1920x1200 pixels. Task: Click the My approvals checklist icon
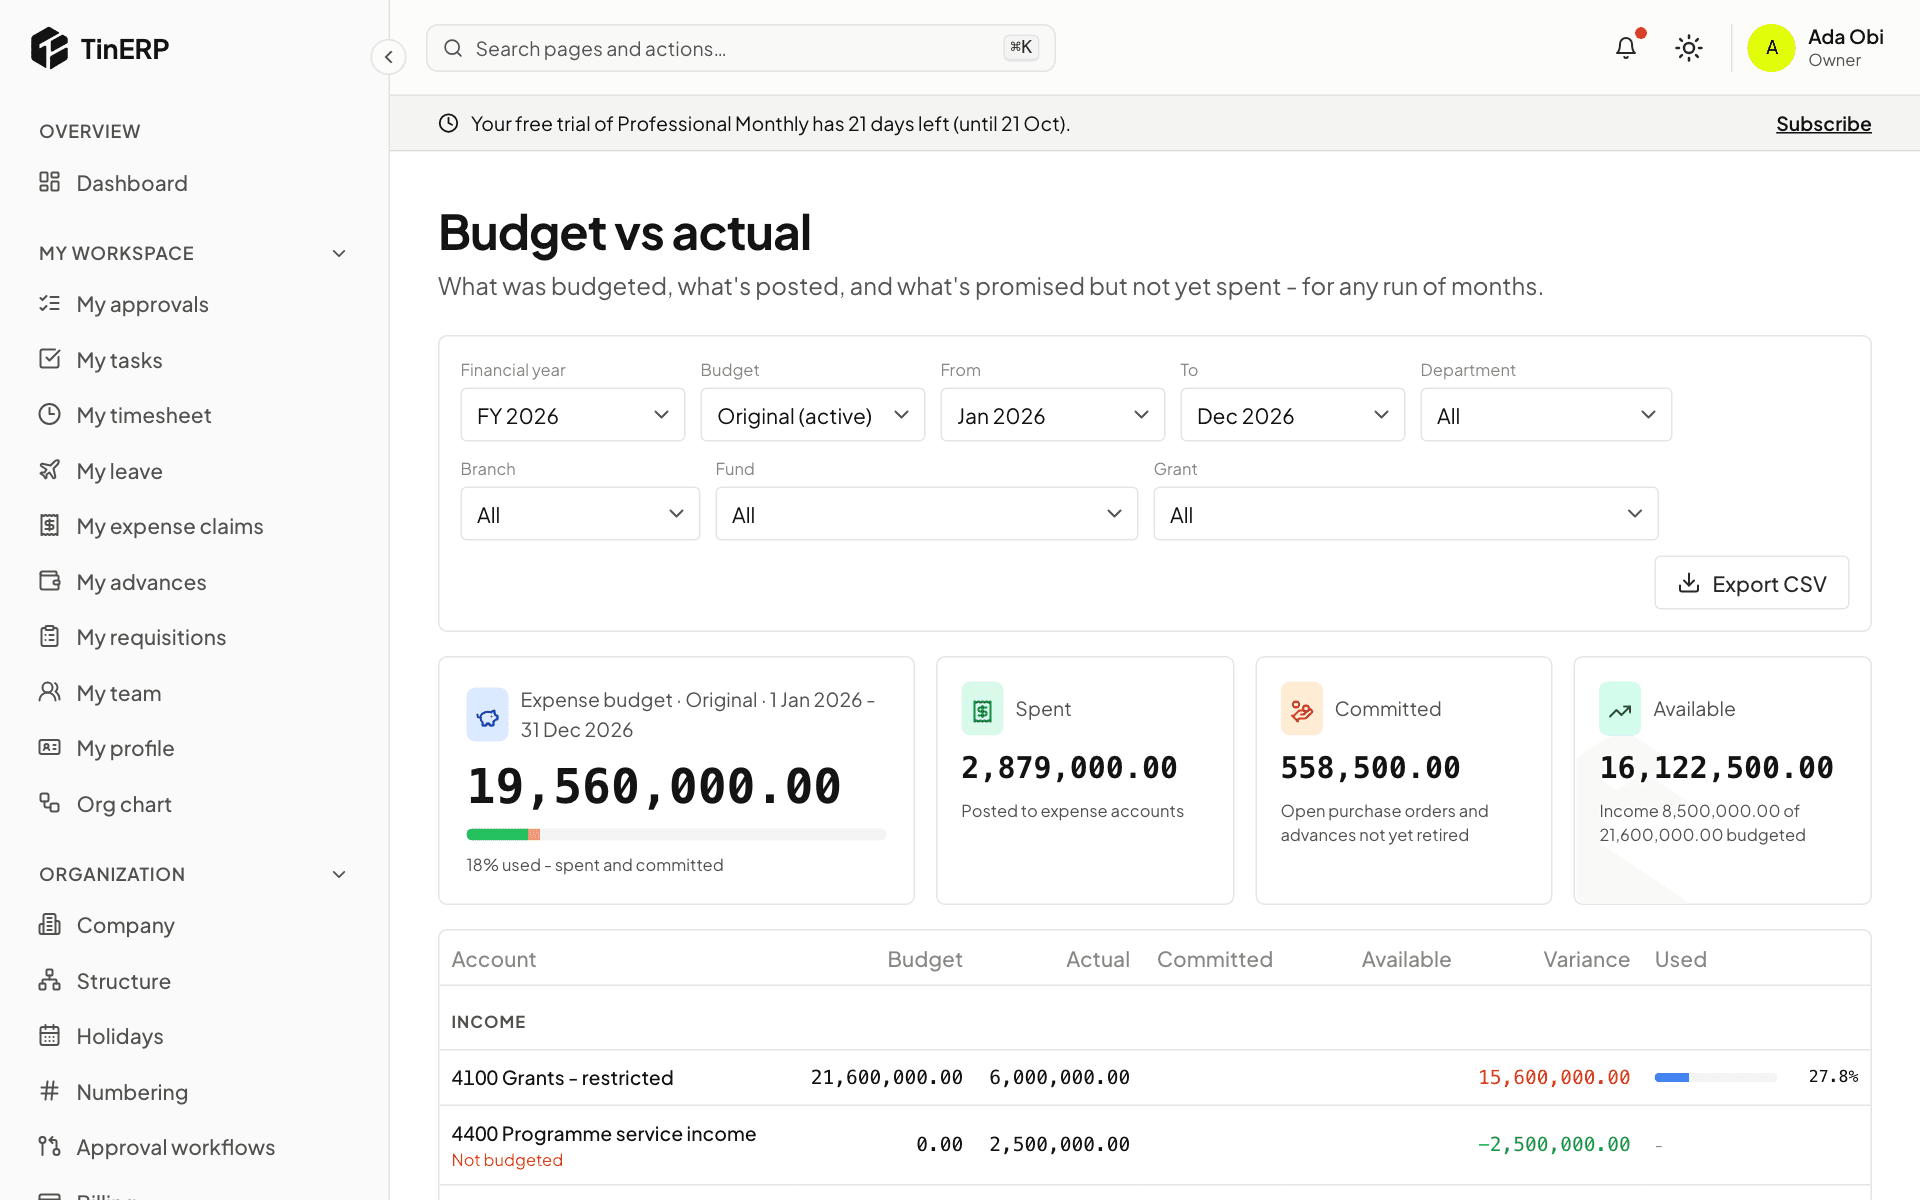[x=49, y=303]
